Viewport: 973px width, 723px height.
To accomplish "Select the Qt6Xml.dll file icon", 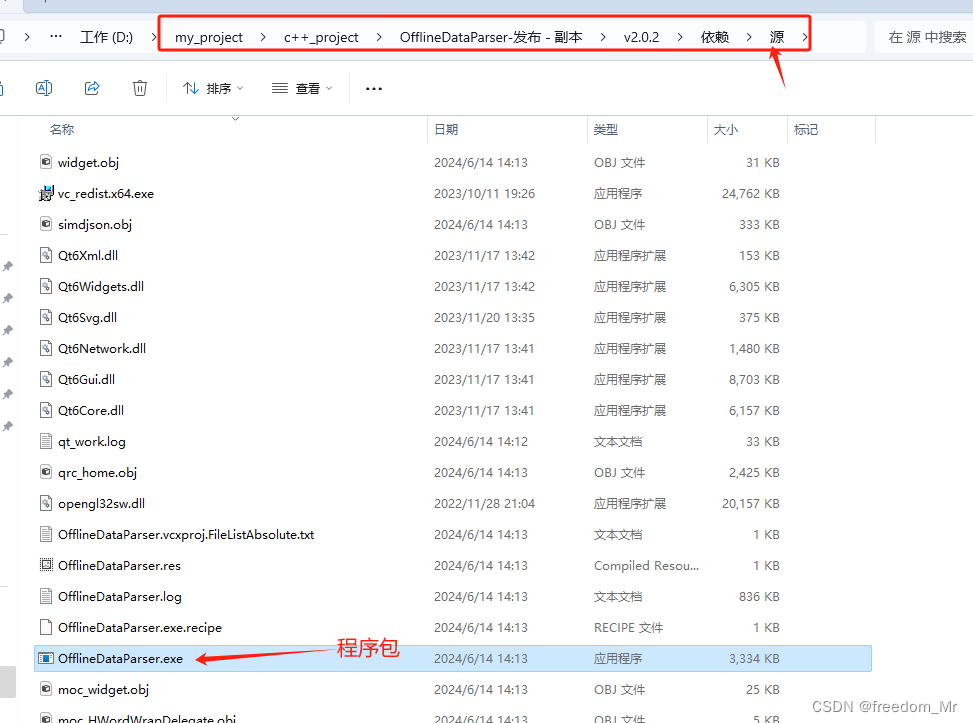I will [x=46, y=255].
